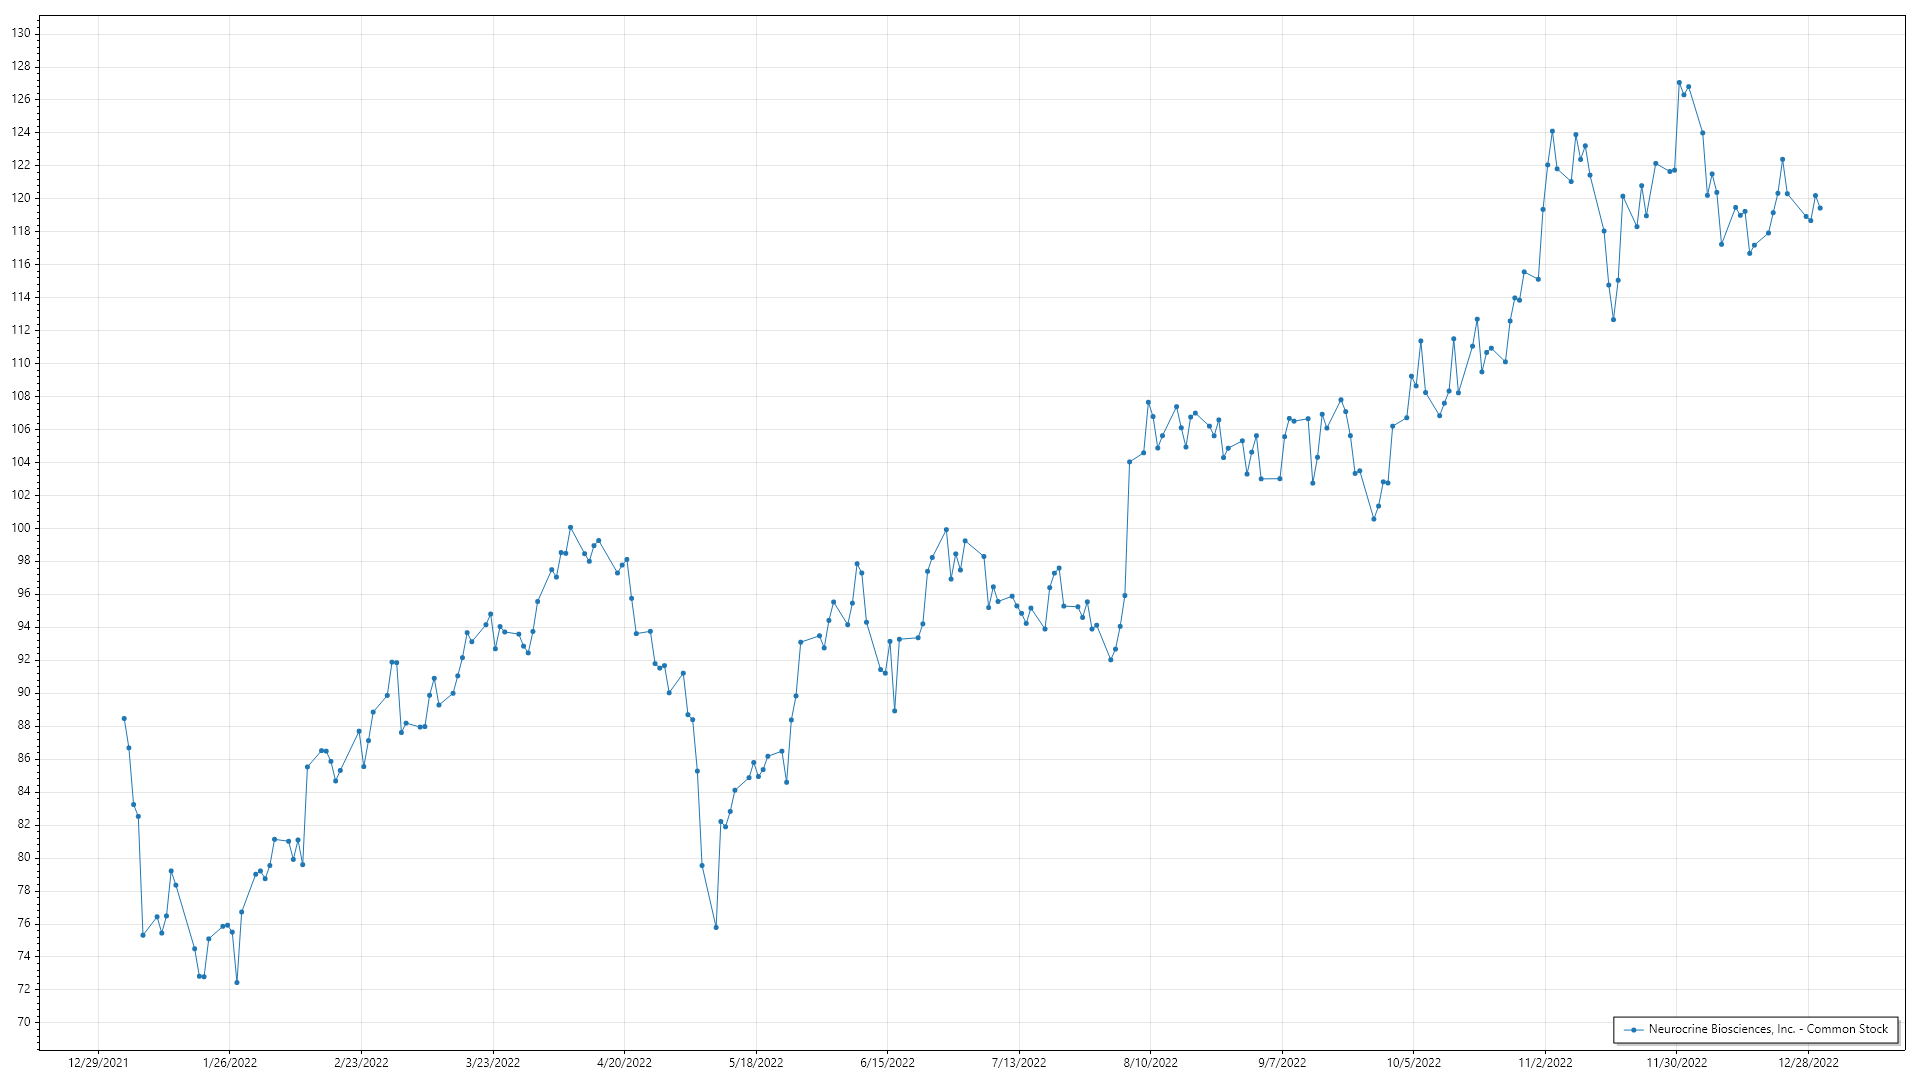This screenshot has width=1920, height=1080.
Task: Click the first data point of the series
Action: tap(124, 718)
